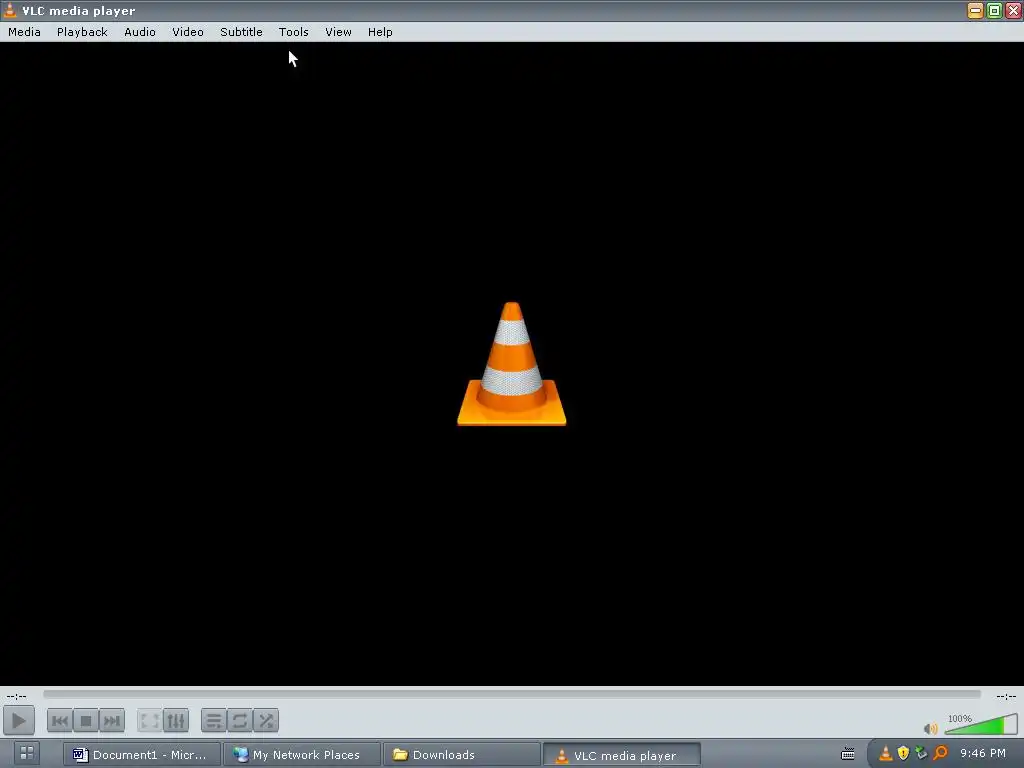Toggle the playlist view
The image size is (1024, 768).
coord(214,721)
